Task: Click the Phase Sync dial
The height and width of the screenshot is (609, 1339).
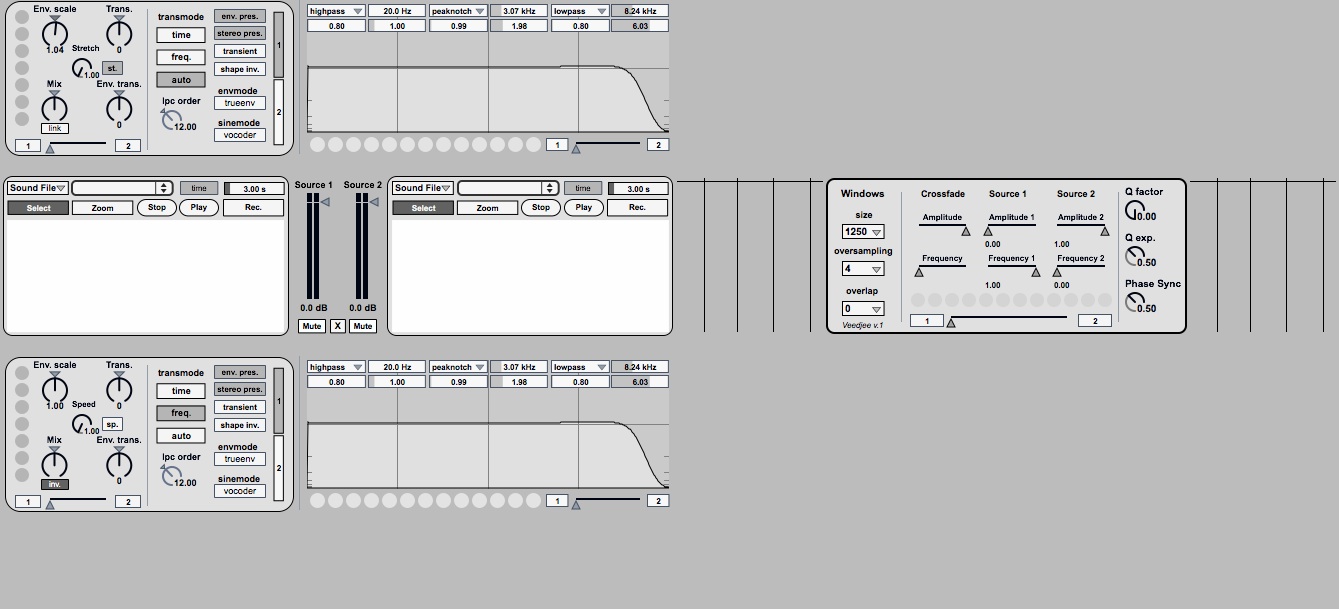Action: [x=1135, y=302]
